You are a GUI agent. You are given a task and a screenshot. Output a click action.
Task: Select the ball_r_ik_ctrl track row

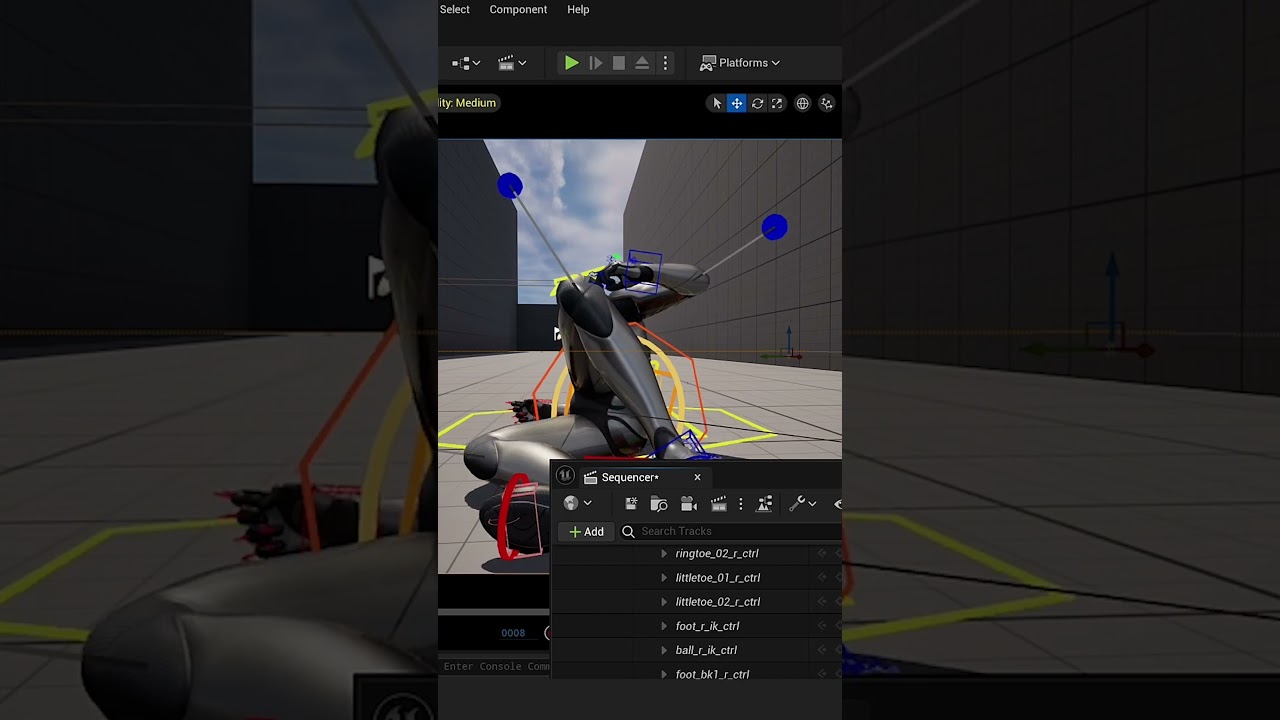[697, 650]
